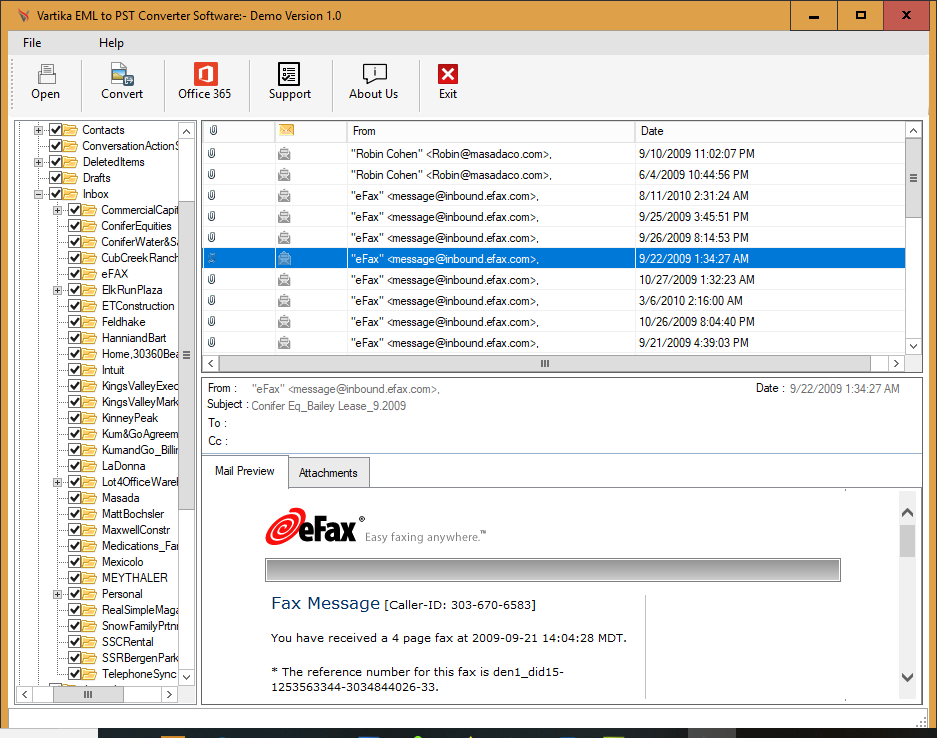Image resolution: width=937 pixels, height=738 pixels.
Task: Click mail icon of 9/25/2009 eFax row
Action: (x=284, y=217)
